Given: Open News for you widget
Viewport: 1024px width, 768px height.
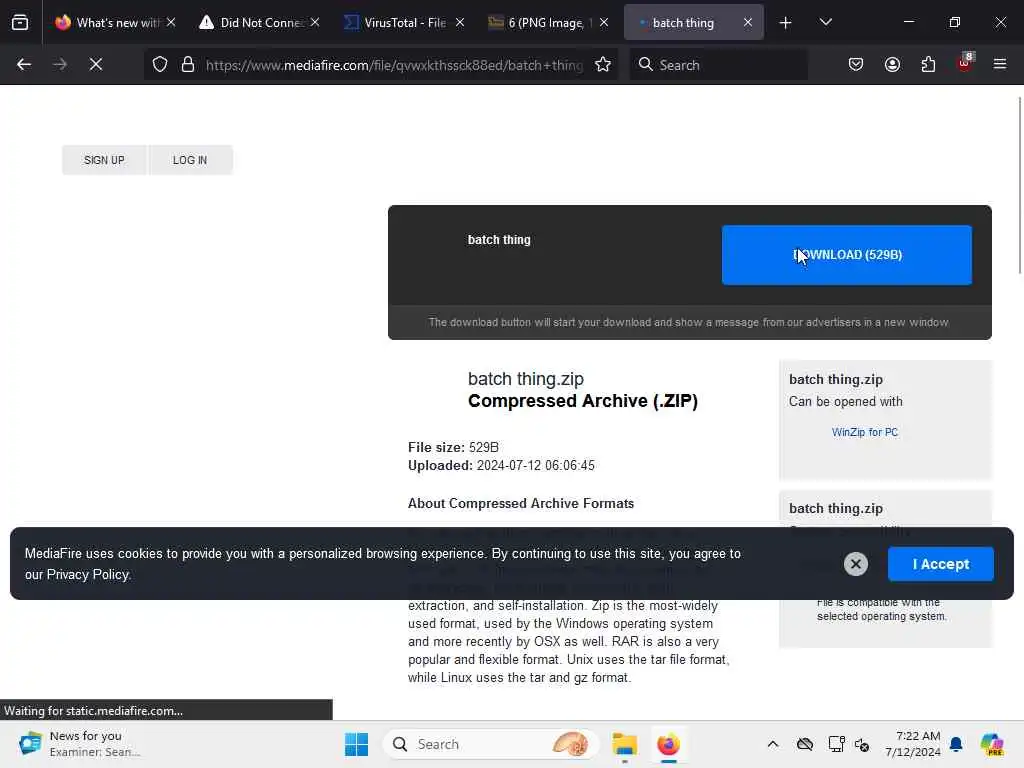Looking at the screenshot, I should coord(80,744).
